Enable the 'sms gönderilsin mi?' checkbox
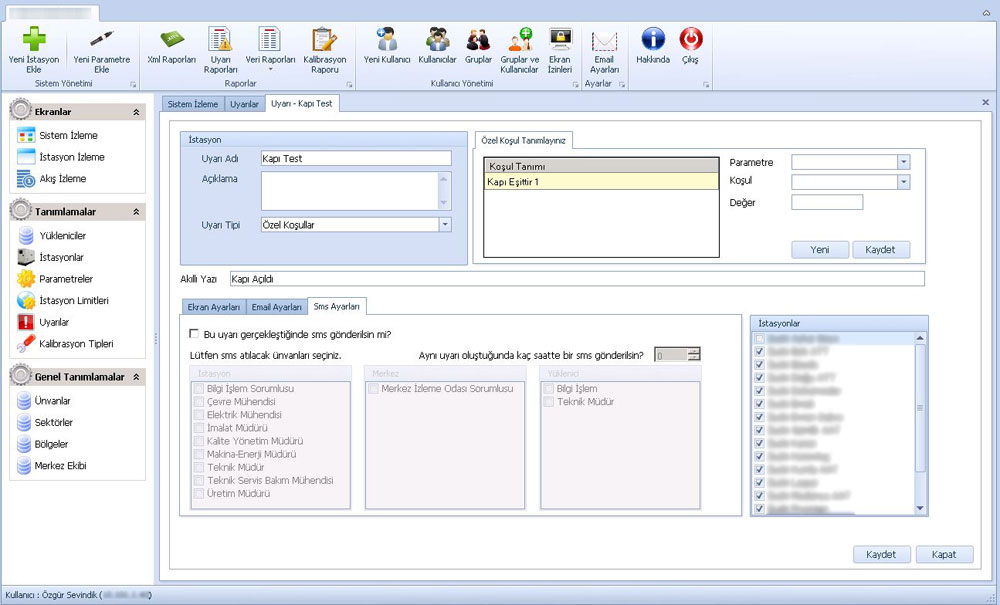1000x605 pixels. click(195, 334)
